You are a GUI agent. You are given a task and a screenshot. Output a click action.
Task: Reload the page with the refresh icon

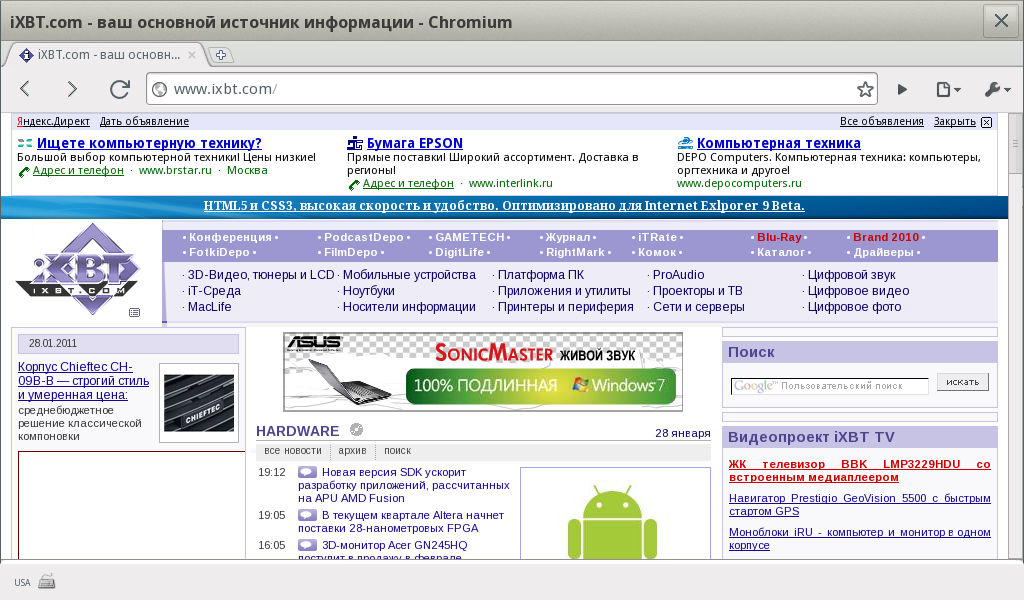120,89
